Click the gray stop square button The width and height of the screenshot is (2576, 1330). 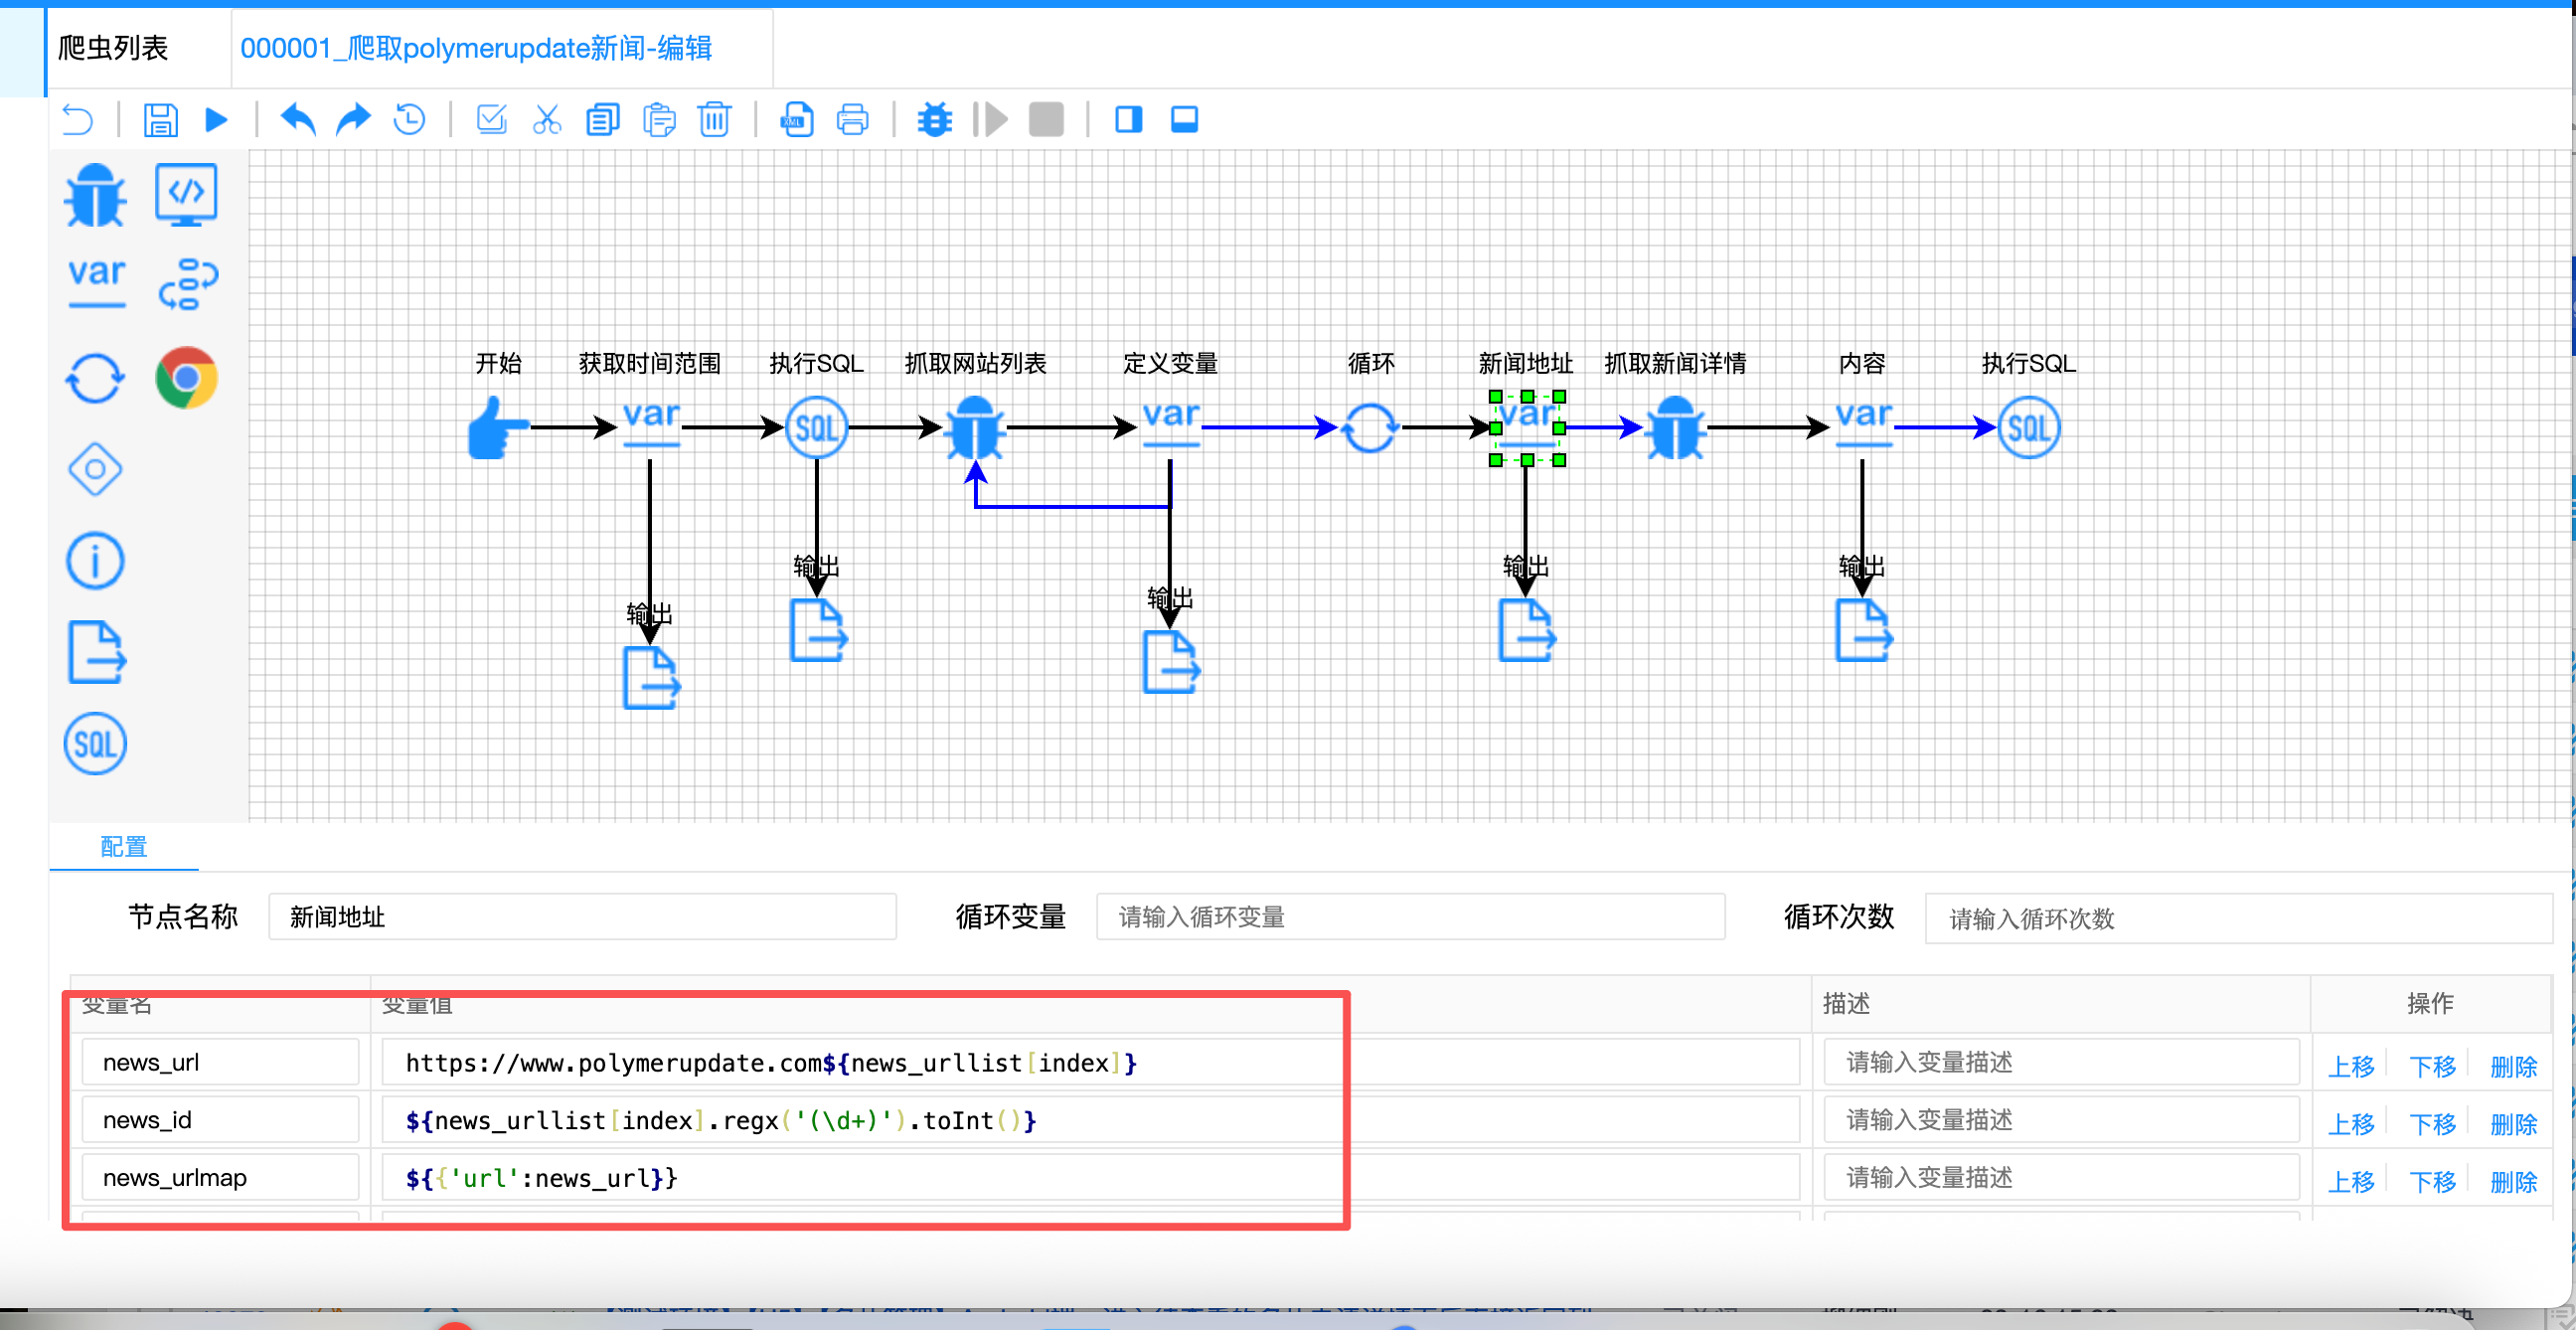1046,120
